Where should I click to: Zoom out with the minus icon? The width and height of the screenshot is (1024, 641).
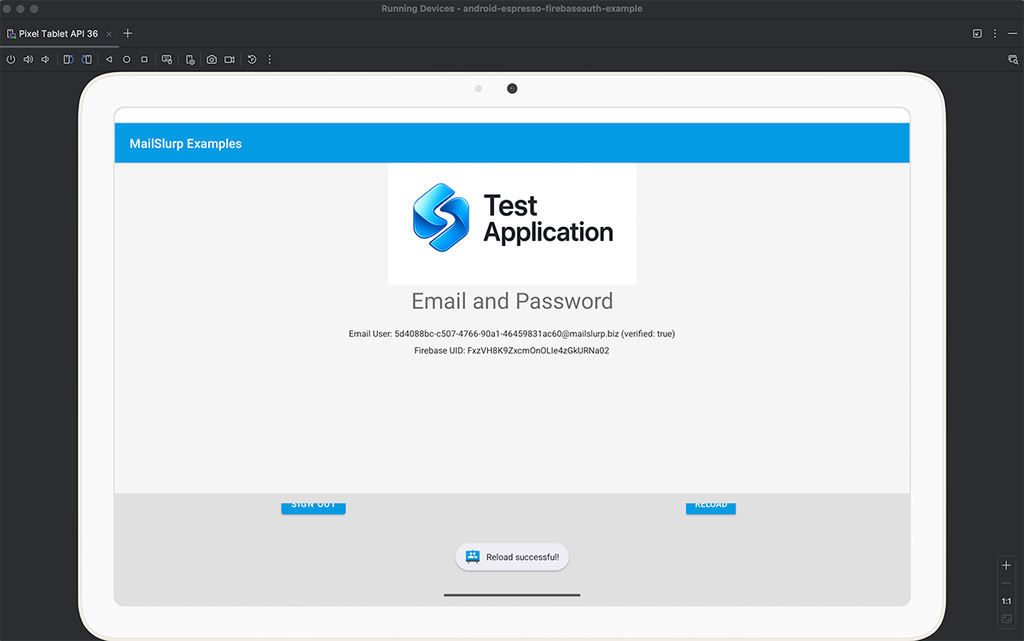[x=1006, y=584]
